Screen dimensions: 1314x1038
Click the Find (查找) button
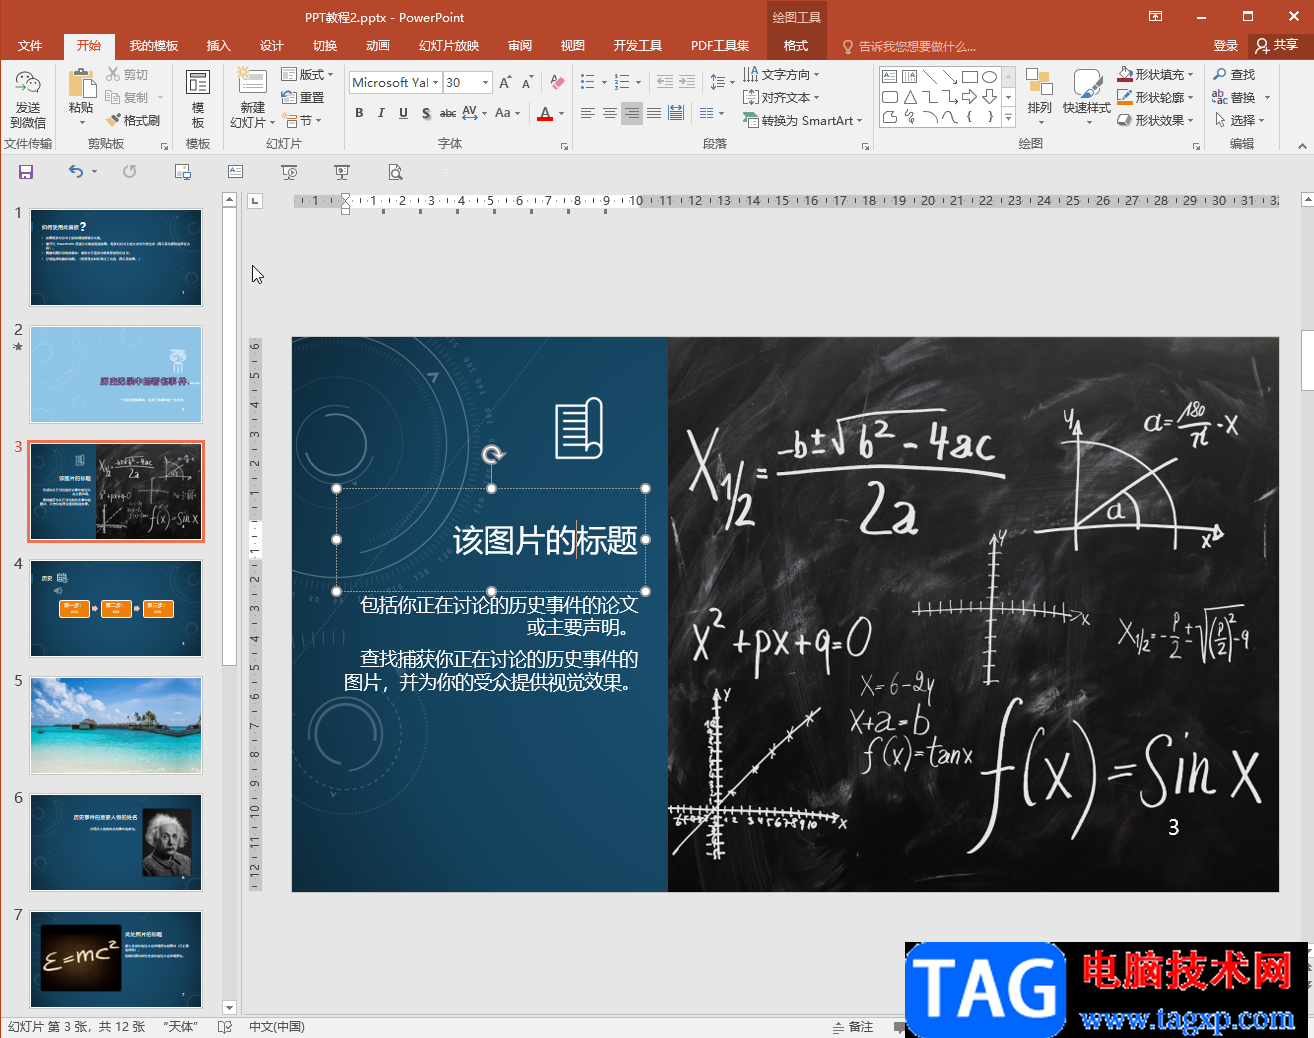1234,74
